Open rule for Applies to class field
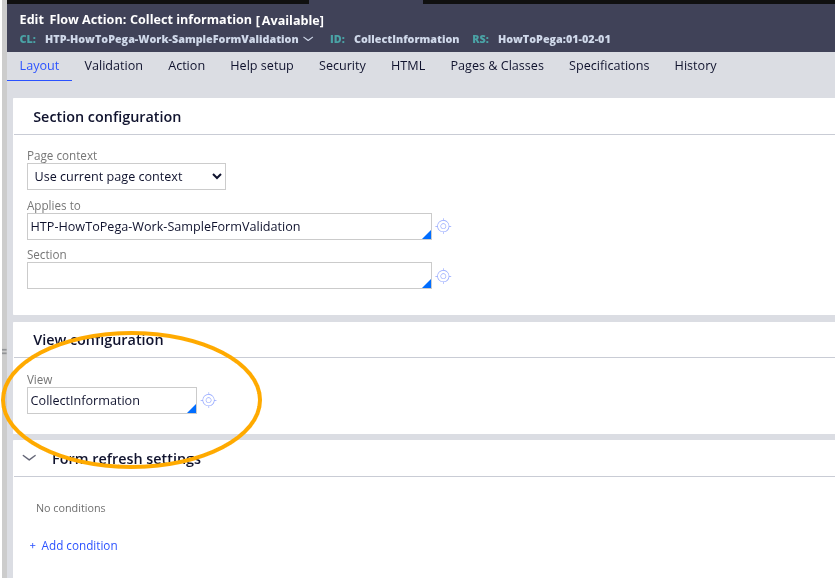This screenshot has height=578, width=835. (x=443, y=226)
